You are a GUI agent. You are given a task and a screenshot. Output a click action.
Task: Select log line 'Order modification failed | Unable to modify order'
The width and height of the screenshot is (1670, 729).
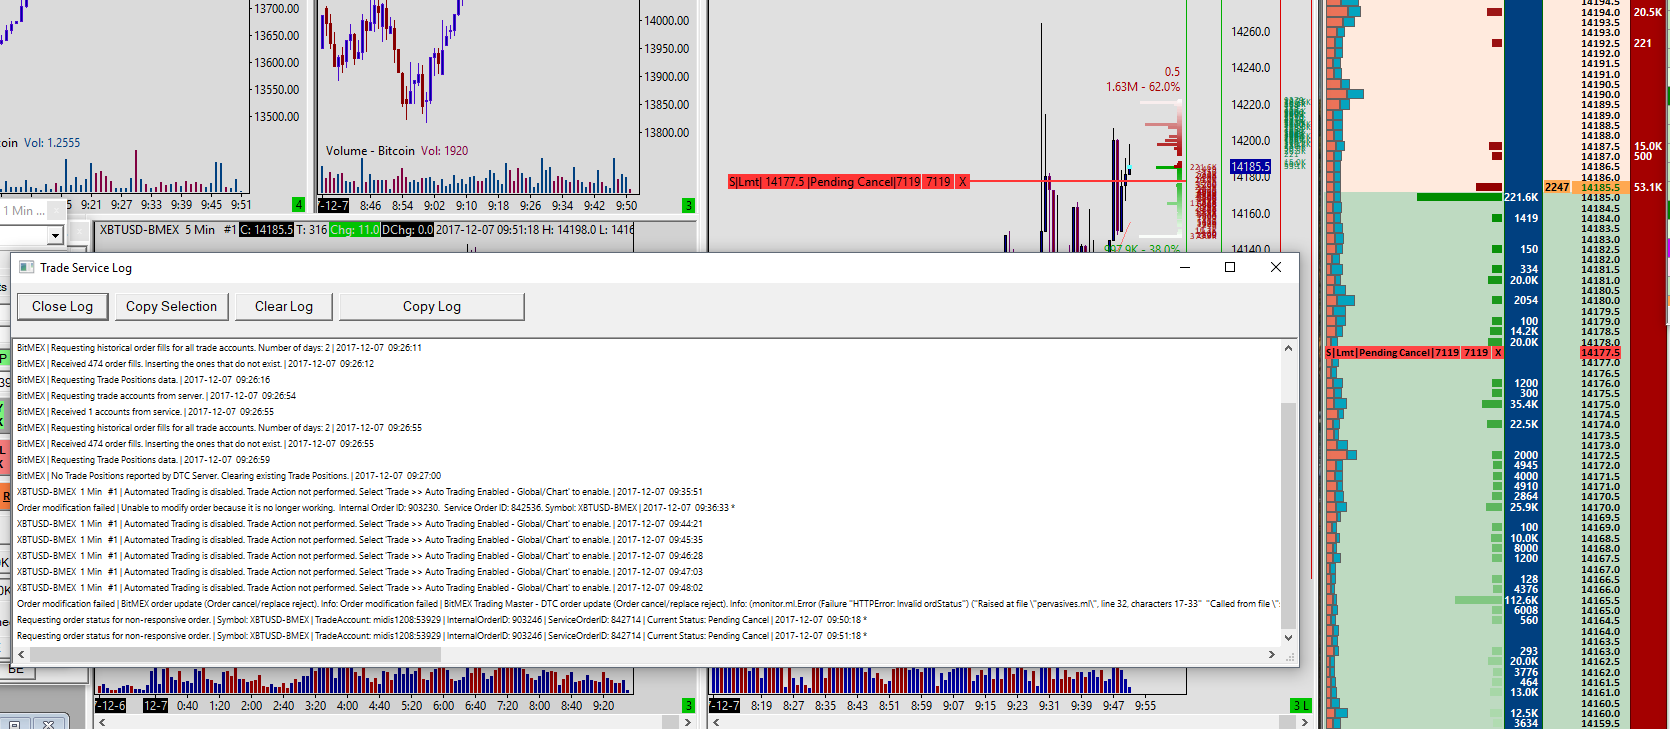tap(376, 508)
